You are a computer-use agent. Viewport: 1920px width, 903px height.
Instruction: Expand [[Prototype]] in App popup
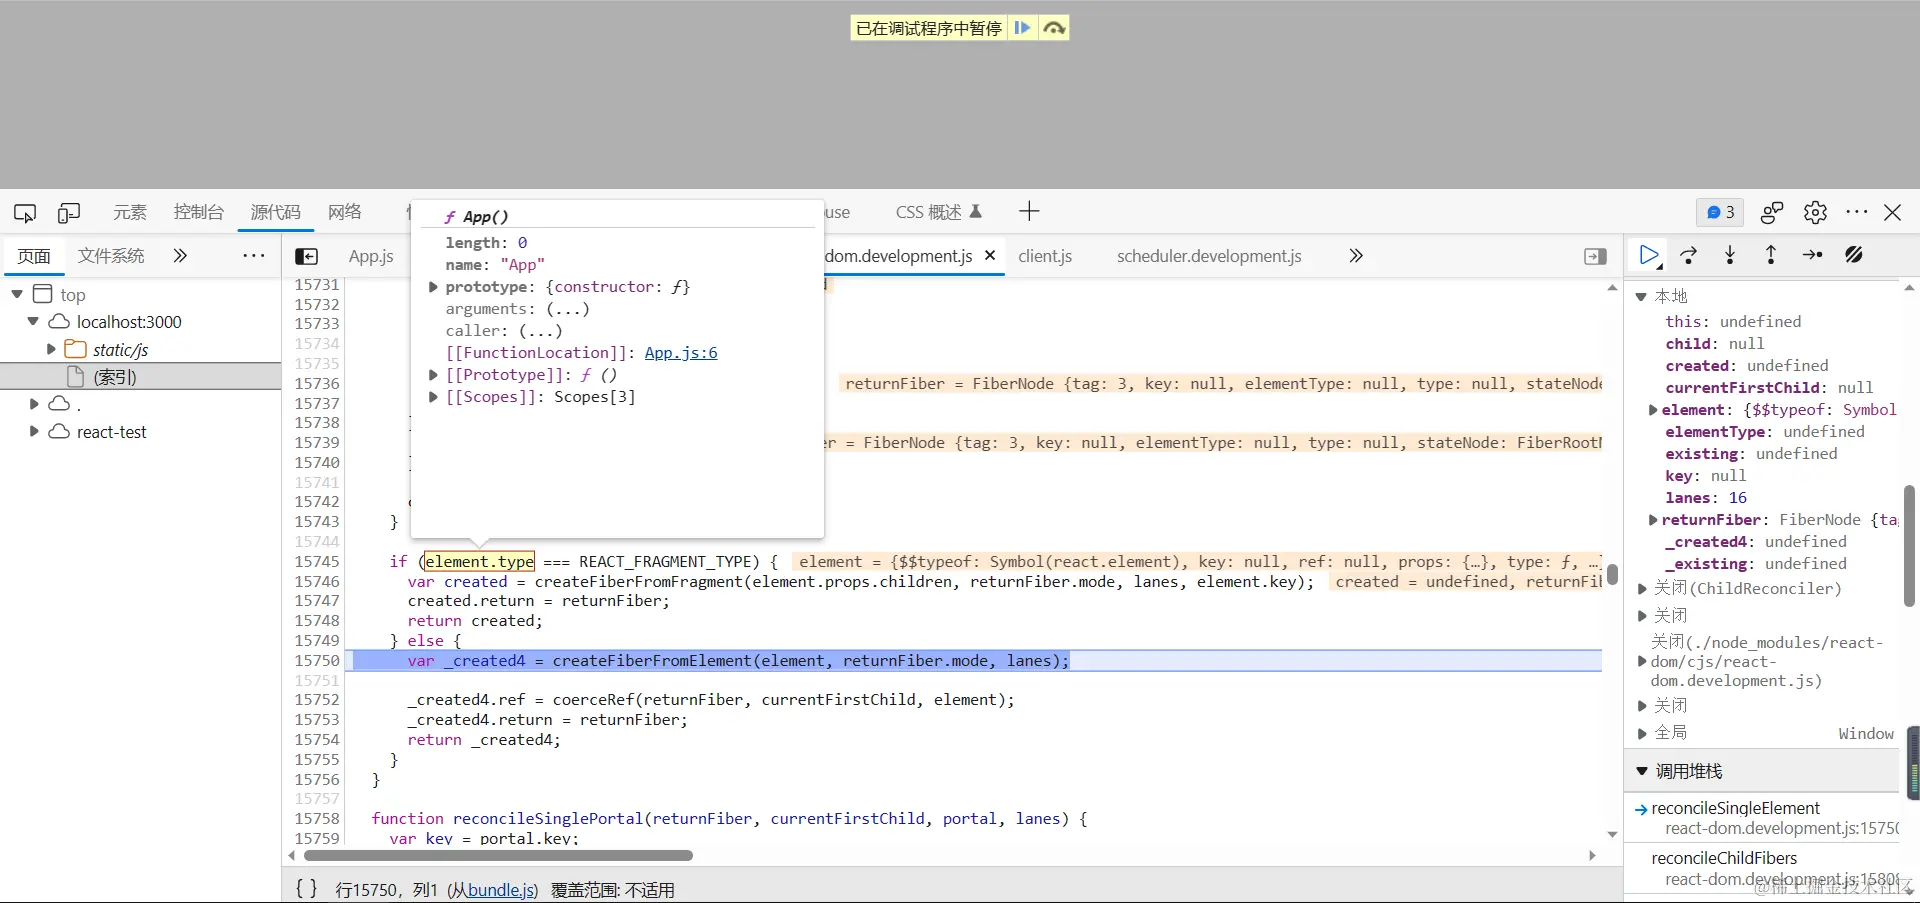(433, 375)
